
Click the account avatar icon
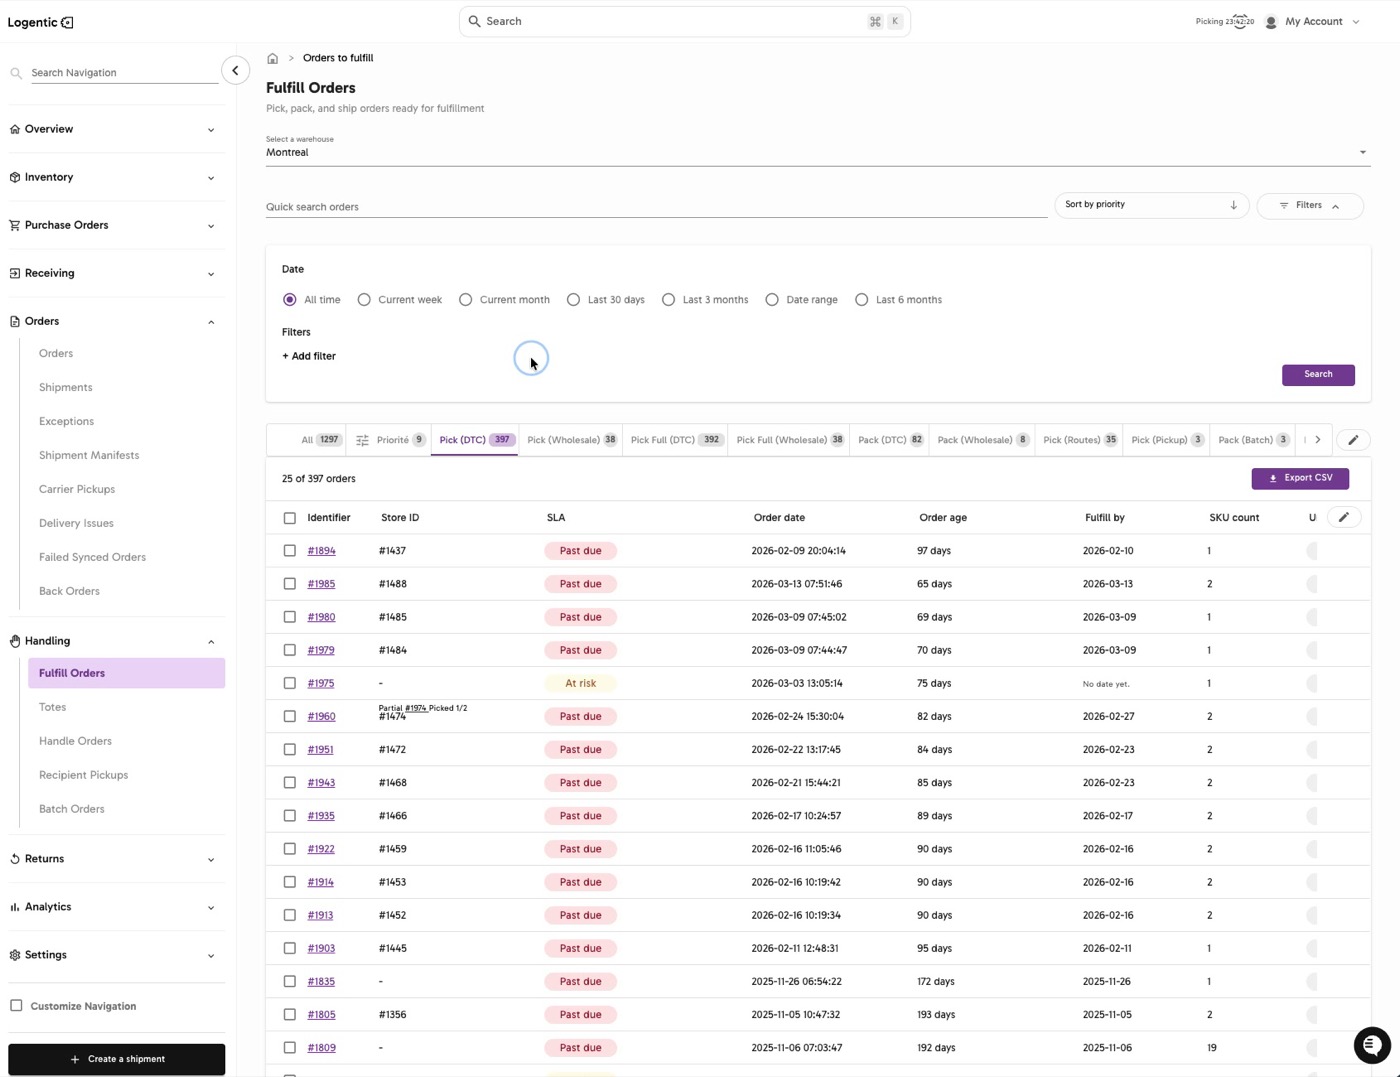[1271, 21]
